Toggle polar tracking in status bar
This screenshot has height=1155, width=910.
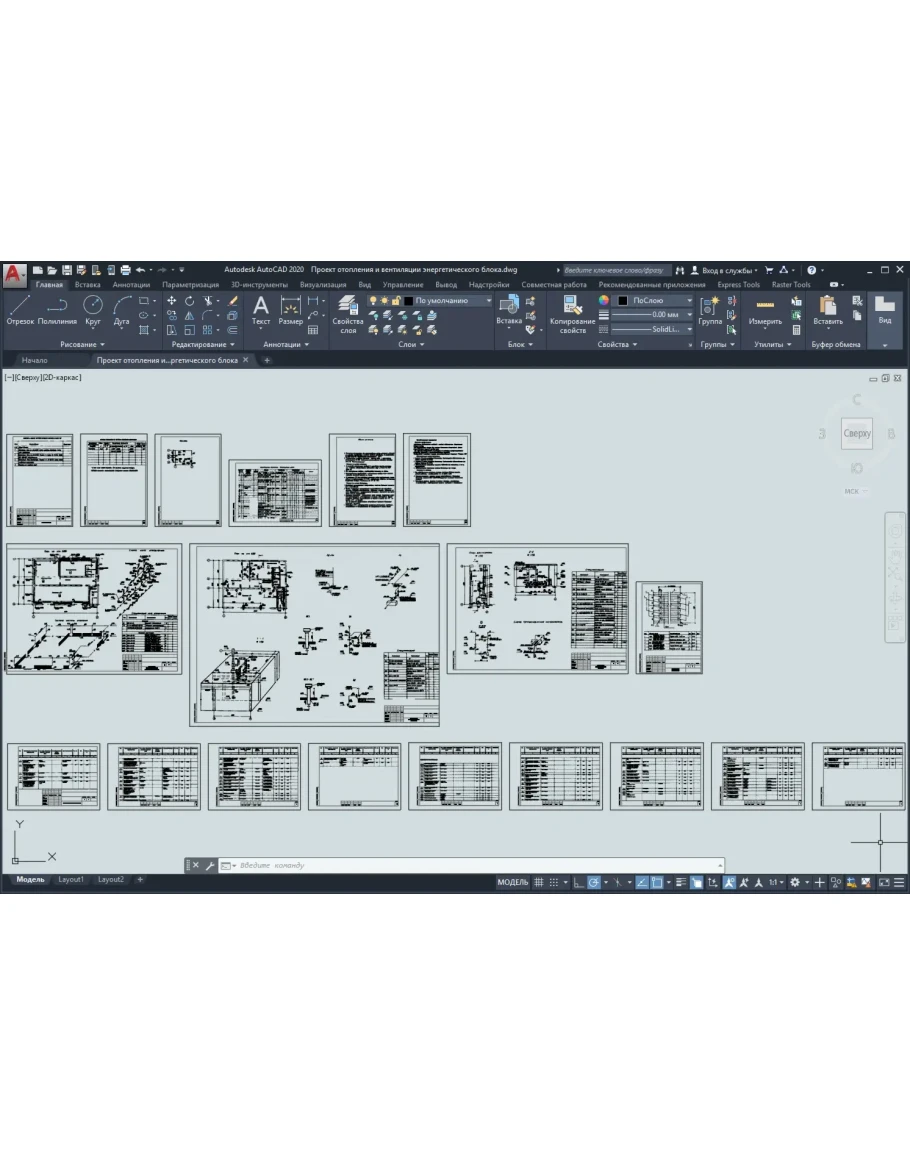click(x=594, y=882)
